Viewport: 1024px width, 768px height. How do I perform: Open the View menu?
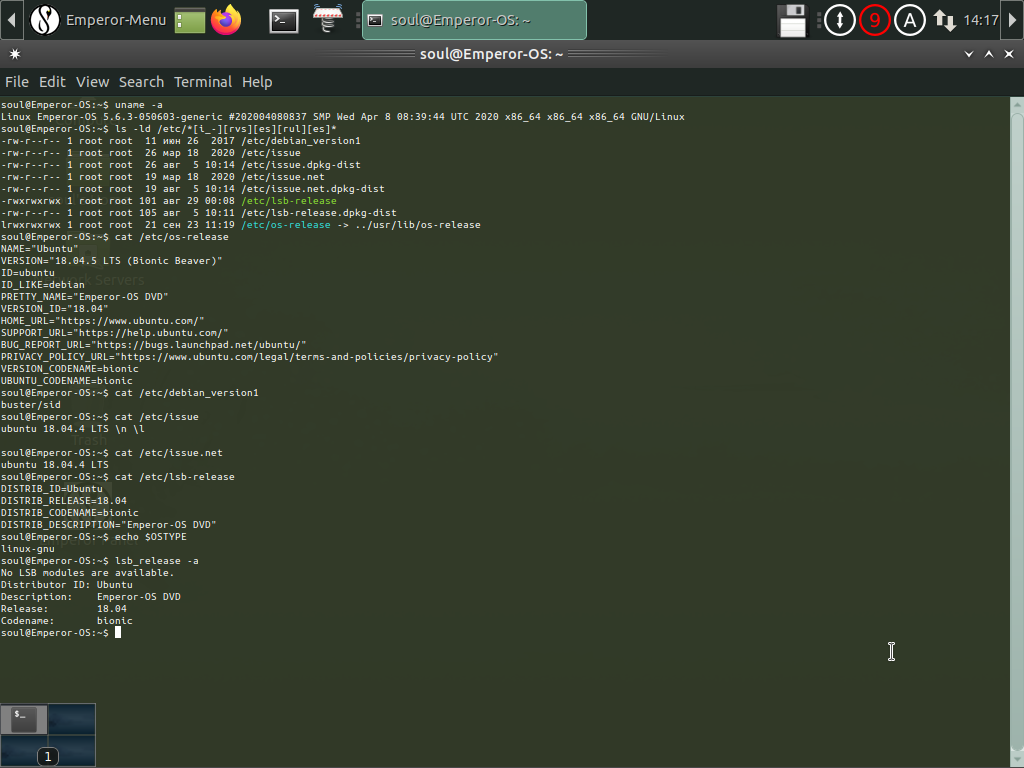[92, 82]
